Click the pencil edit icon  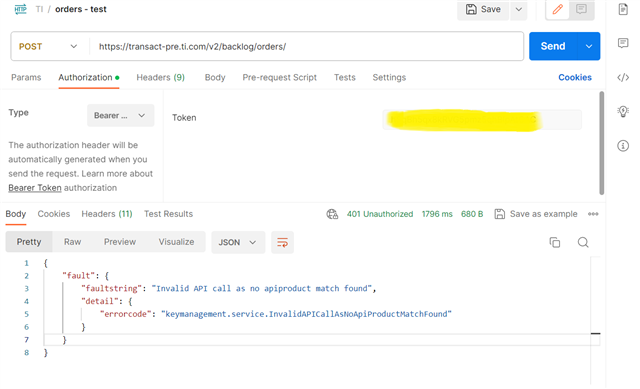click(558, 9)
